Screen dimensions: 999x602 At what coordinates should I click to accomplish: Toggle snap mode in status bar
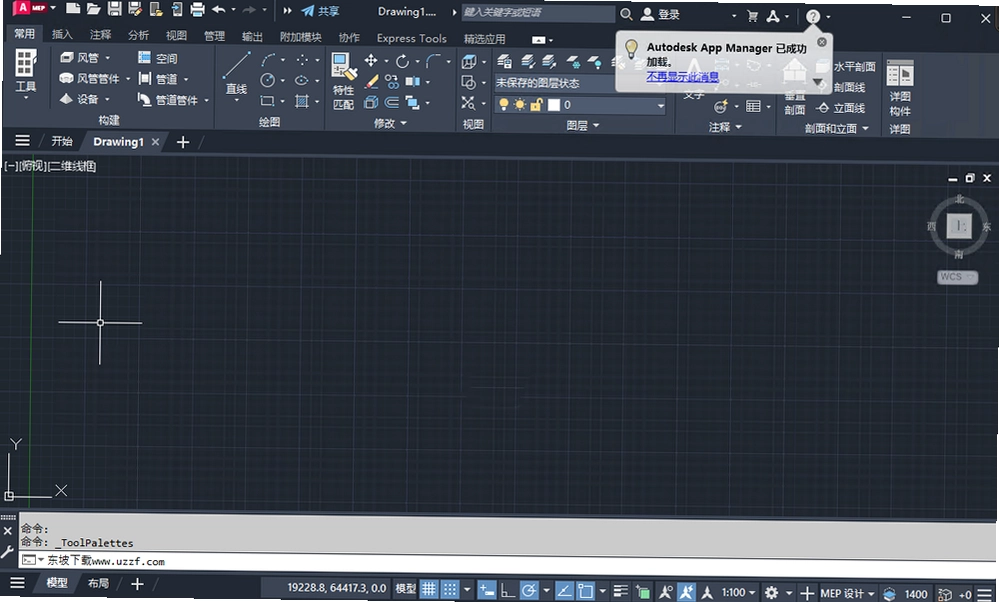point(450,591)
